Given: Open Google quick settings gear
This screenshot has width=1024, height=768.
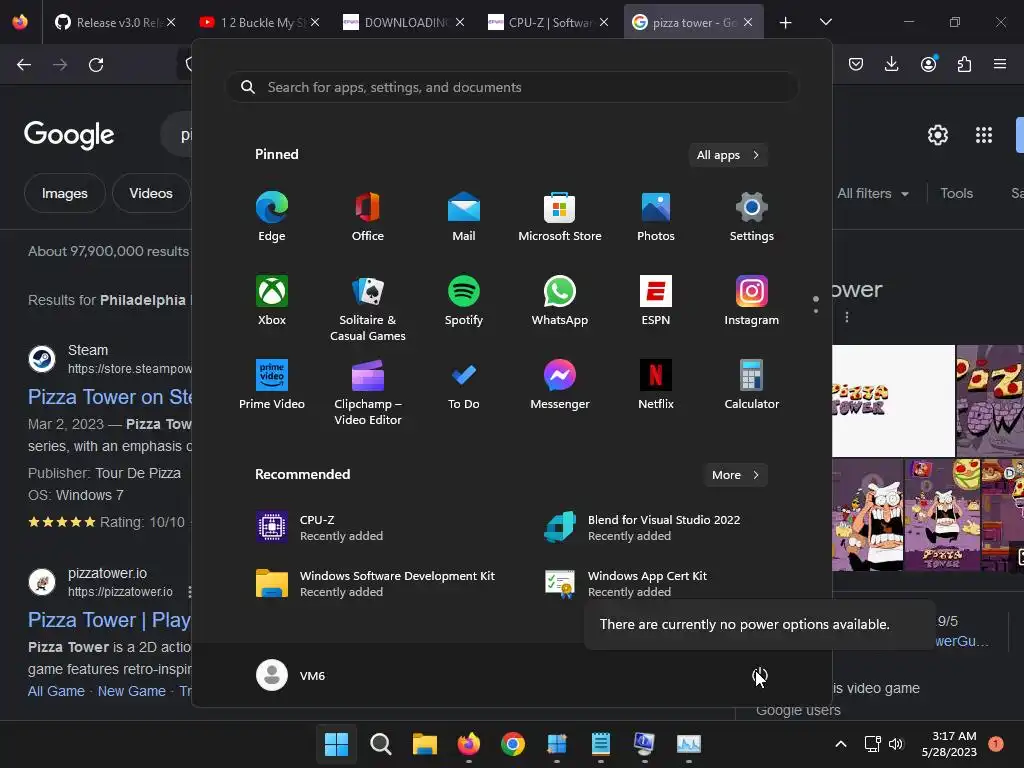Looking at the screenshot, I should (x=938, y=135).
